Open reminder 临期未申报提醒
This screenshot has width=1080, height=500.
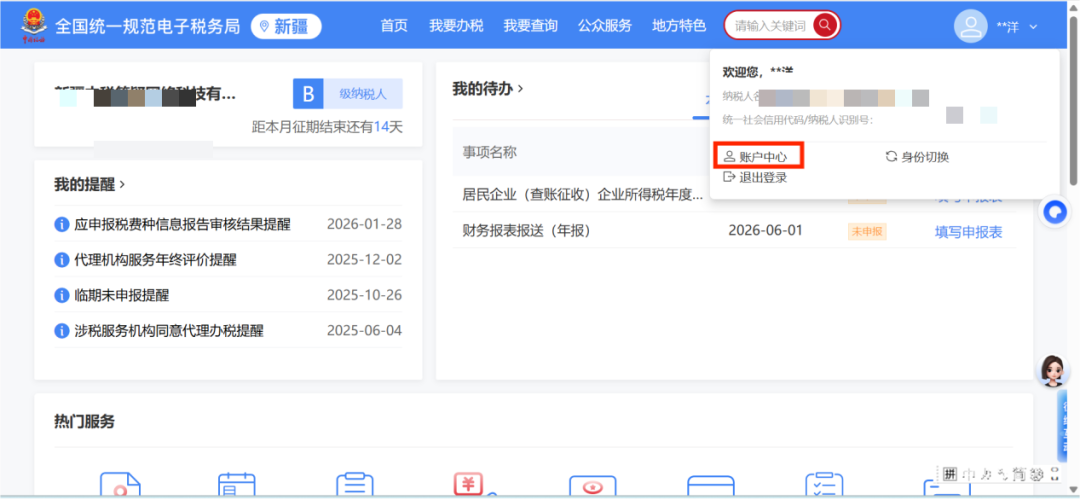coord(122,295)
